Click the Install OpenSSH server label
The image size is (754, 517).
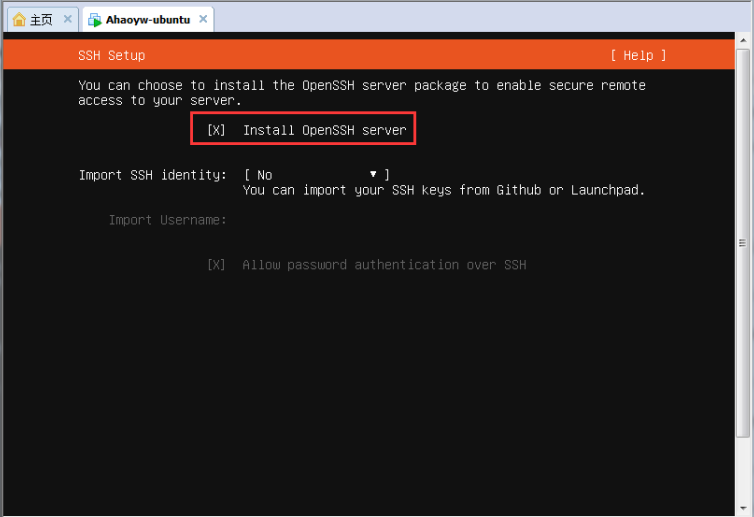click(x=325, y=130)
